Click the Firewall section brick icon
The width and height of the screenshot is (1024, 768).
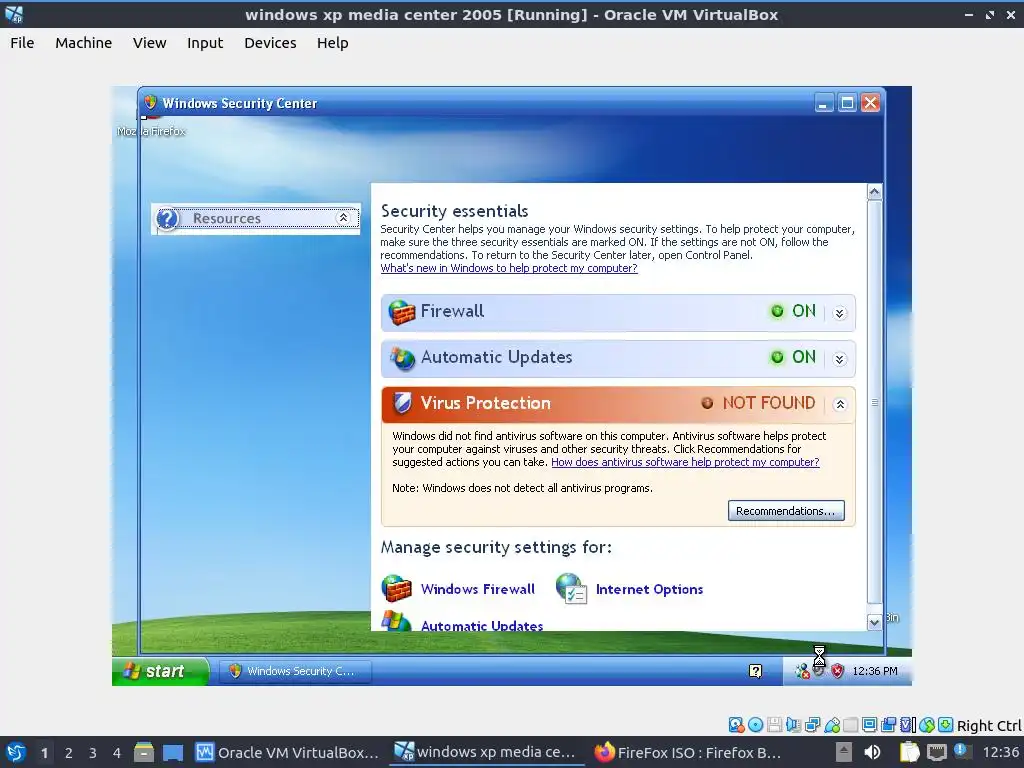pos(402,312)
